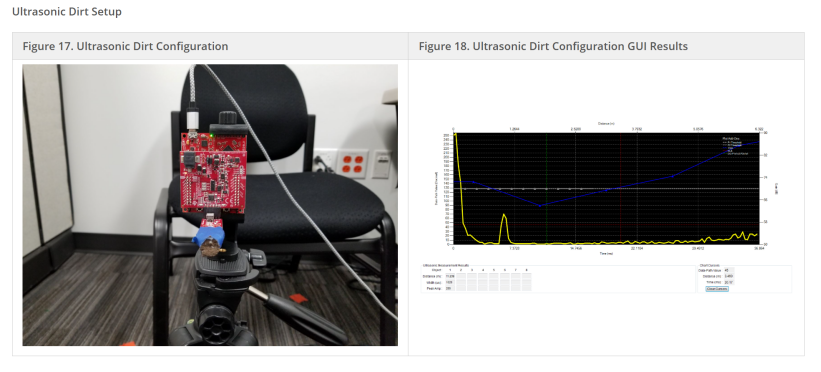Click object 1 Peak Amp result cell
This screenshot has width=821, height=372.
pyautogui.click(x=450, y=288)
